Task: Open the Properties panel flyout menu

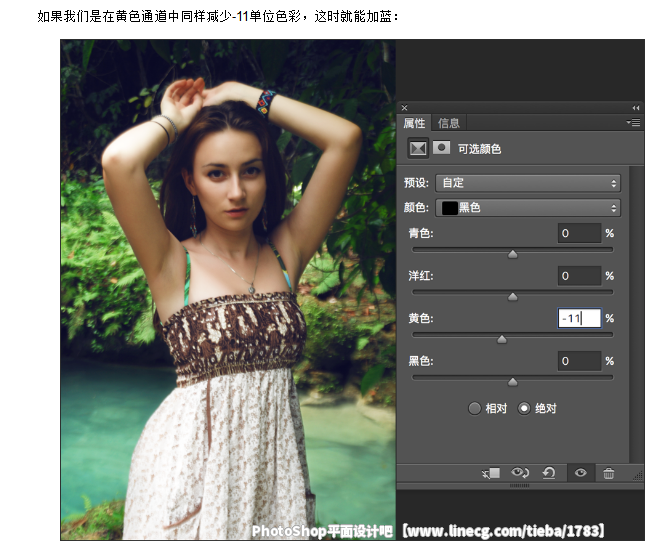Action: (633, 122)
